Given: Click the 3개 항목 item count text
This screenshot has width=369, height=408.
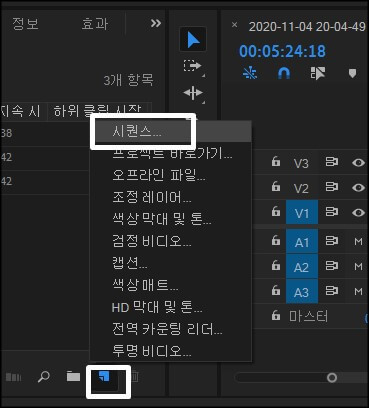Looking at the screenshot, I should coord(129,80).
